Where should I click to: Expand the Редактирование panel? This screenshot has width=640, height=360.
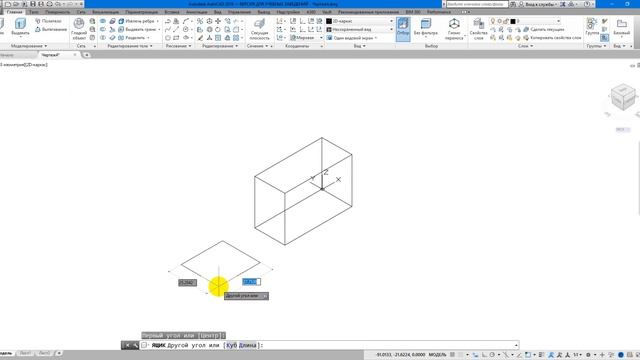[x=220, y=46]
